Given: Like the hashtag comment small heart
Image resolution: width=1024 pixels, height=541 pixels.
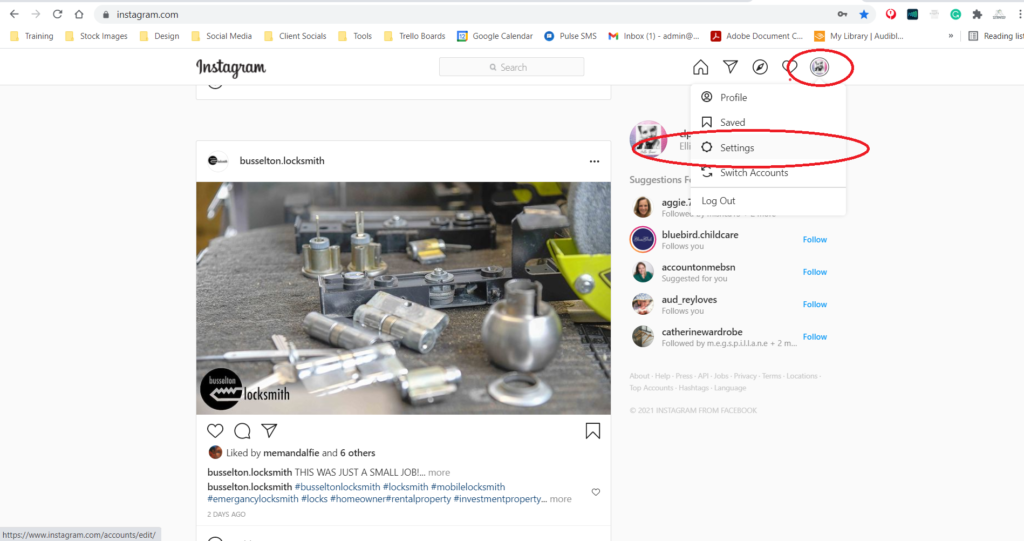Looking at the screenshot, I should pyautogui.click(x=596, y=492).
